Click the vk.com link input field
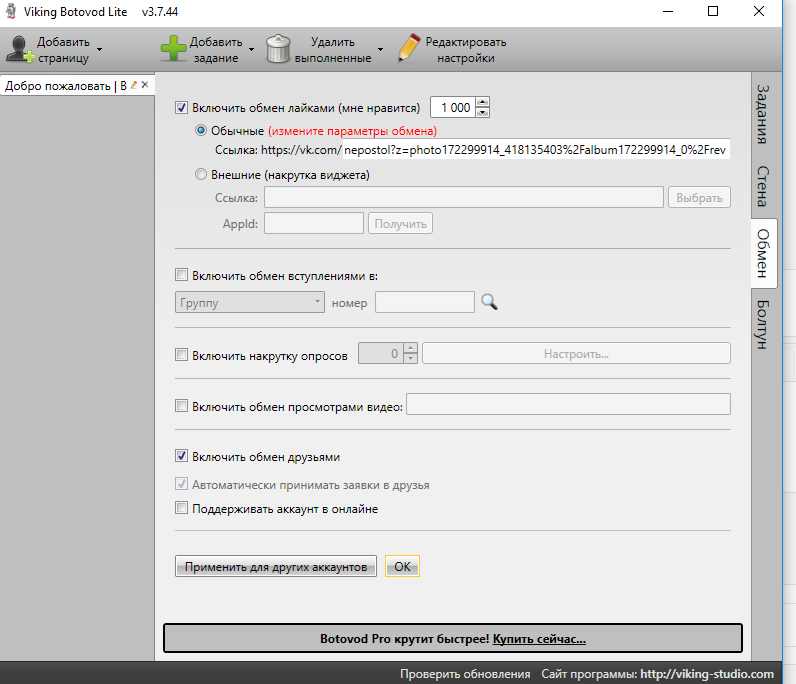 (x=537, y=149)
